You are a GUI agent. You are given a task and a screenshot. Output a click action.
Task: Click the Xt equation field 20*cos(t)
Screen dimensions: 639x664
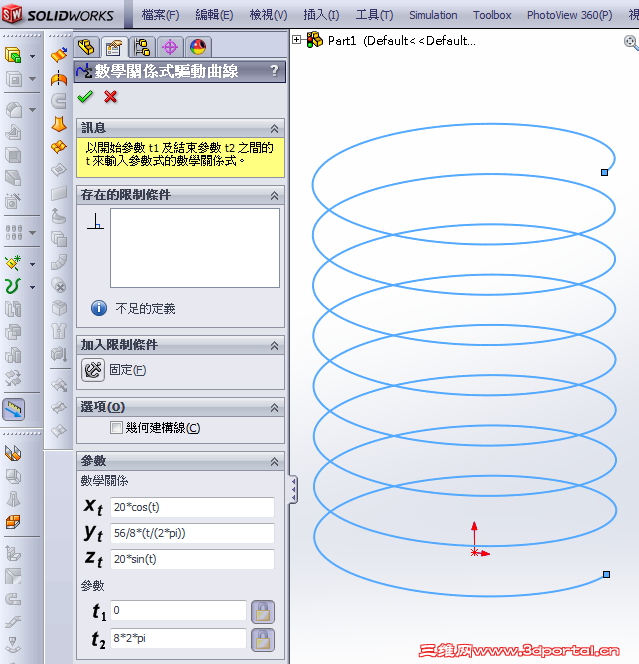tap(193, 507)
